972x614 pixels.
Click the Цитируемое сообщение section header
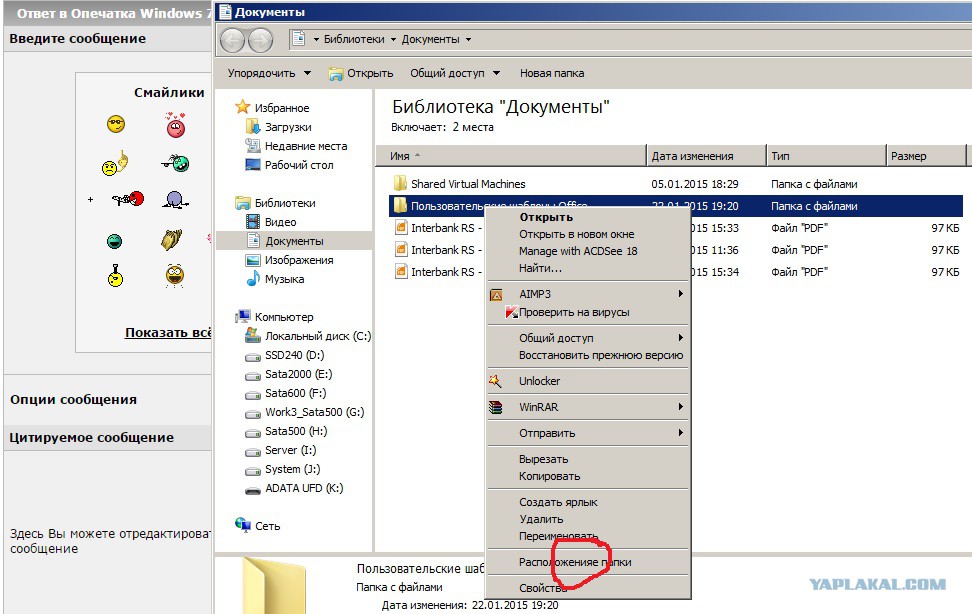[x=91, y=437]
